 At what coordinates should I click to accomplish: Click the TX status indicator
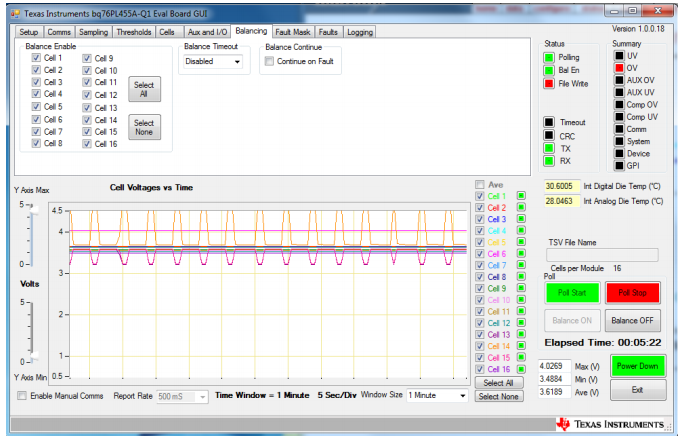[x=549, y=148]
